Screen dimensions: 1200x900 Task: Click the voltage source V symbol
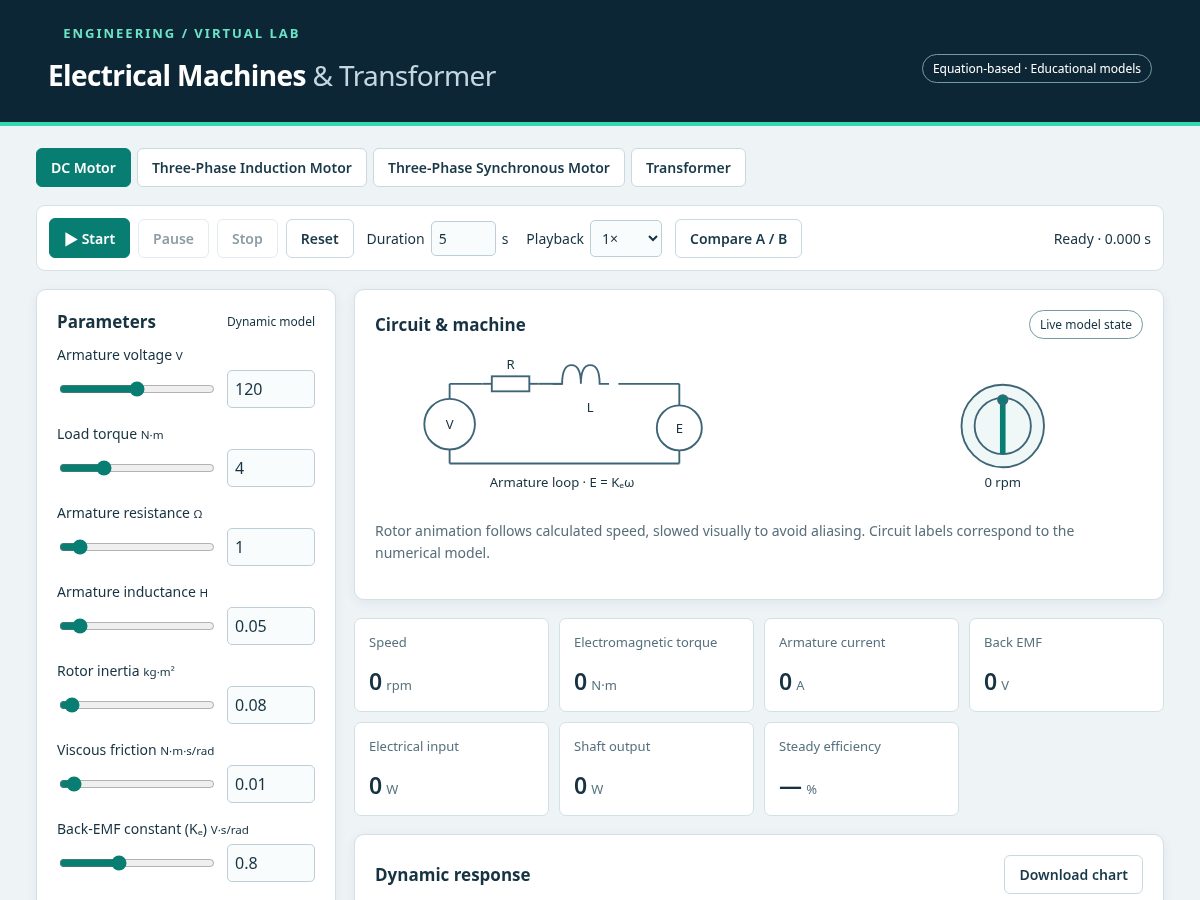(x=449, y=424)
